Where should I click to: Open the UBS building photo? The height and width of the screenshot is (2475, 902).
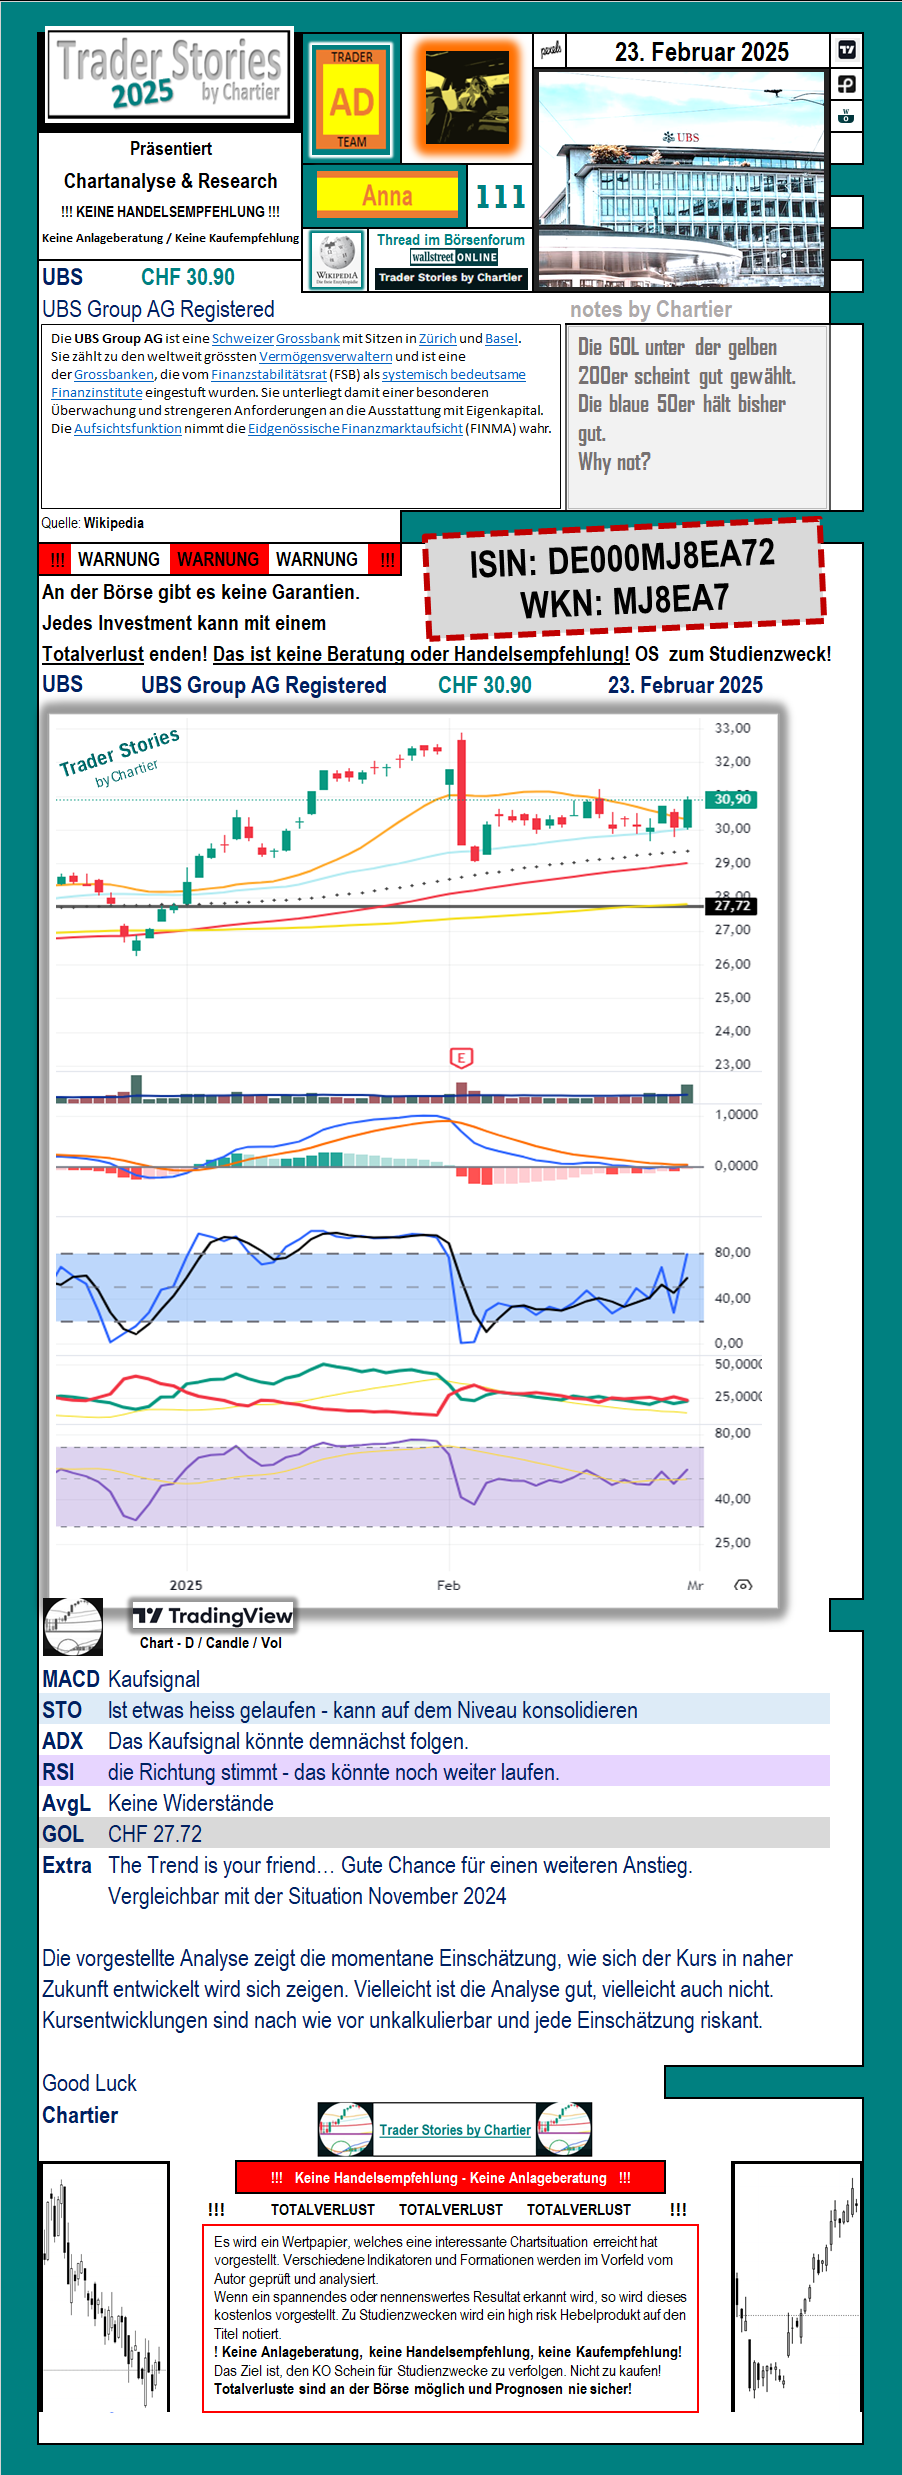pyautogui.click(x=682, y=179)
